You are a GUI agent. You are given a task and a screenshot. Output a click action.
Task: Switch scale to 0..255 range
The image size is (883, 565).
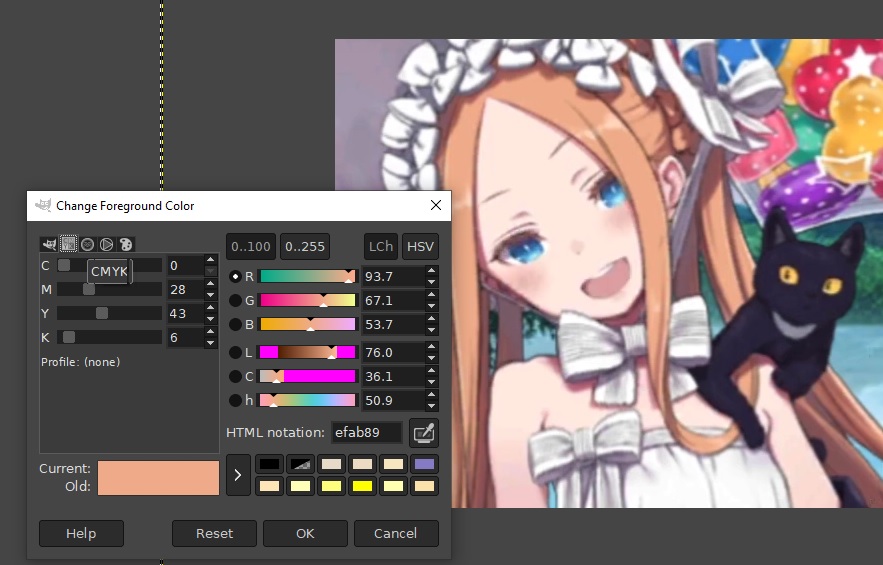coord(305,246)
